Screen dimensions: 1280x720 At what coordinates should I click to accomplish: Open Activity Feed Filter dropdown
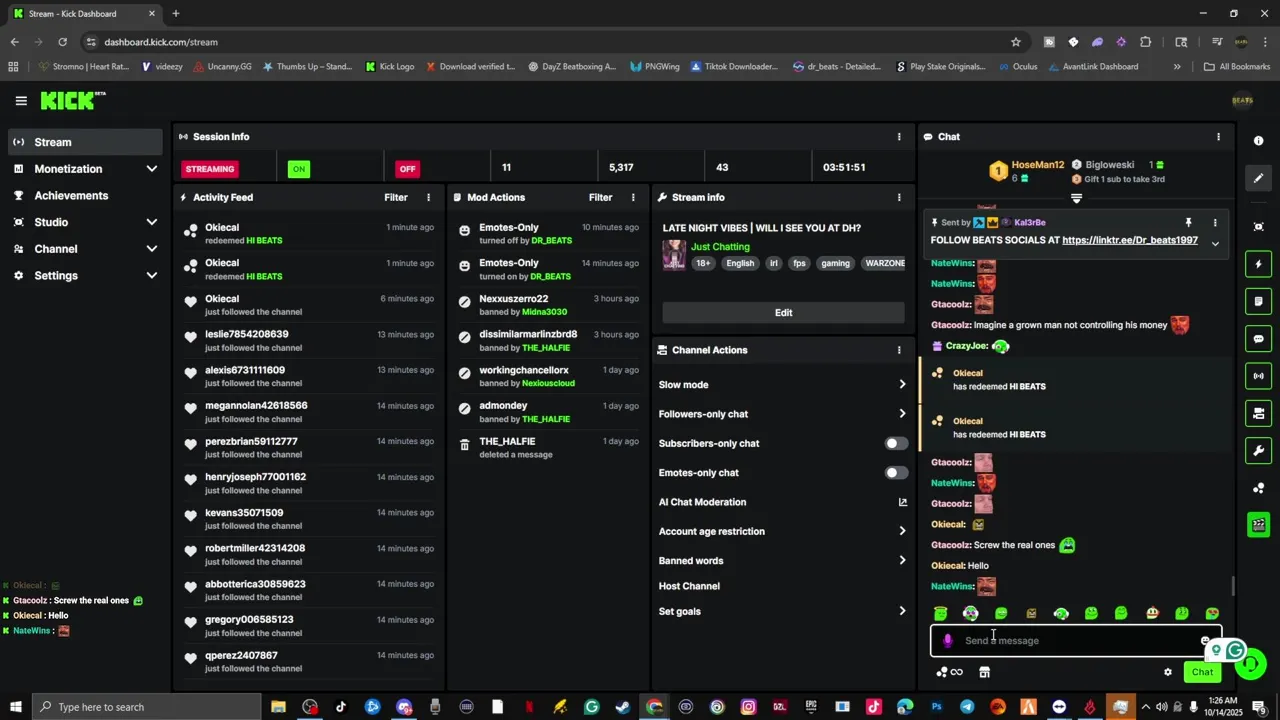pos(396,198)
